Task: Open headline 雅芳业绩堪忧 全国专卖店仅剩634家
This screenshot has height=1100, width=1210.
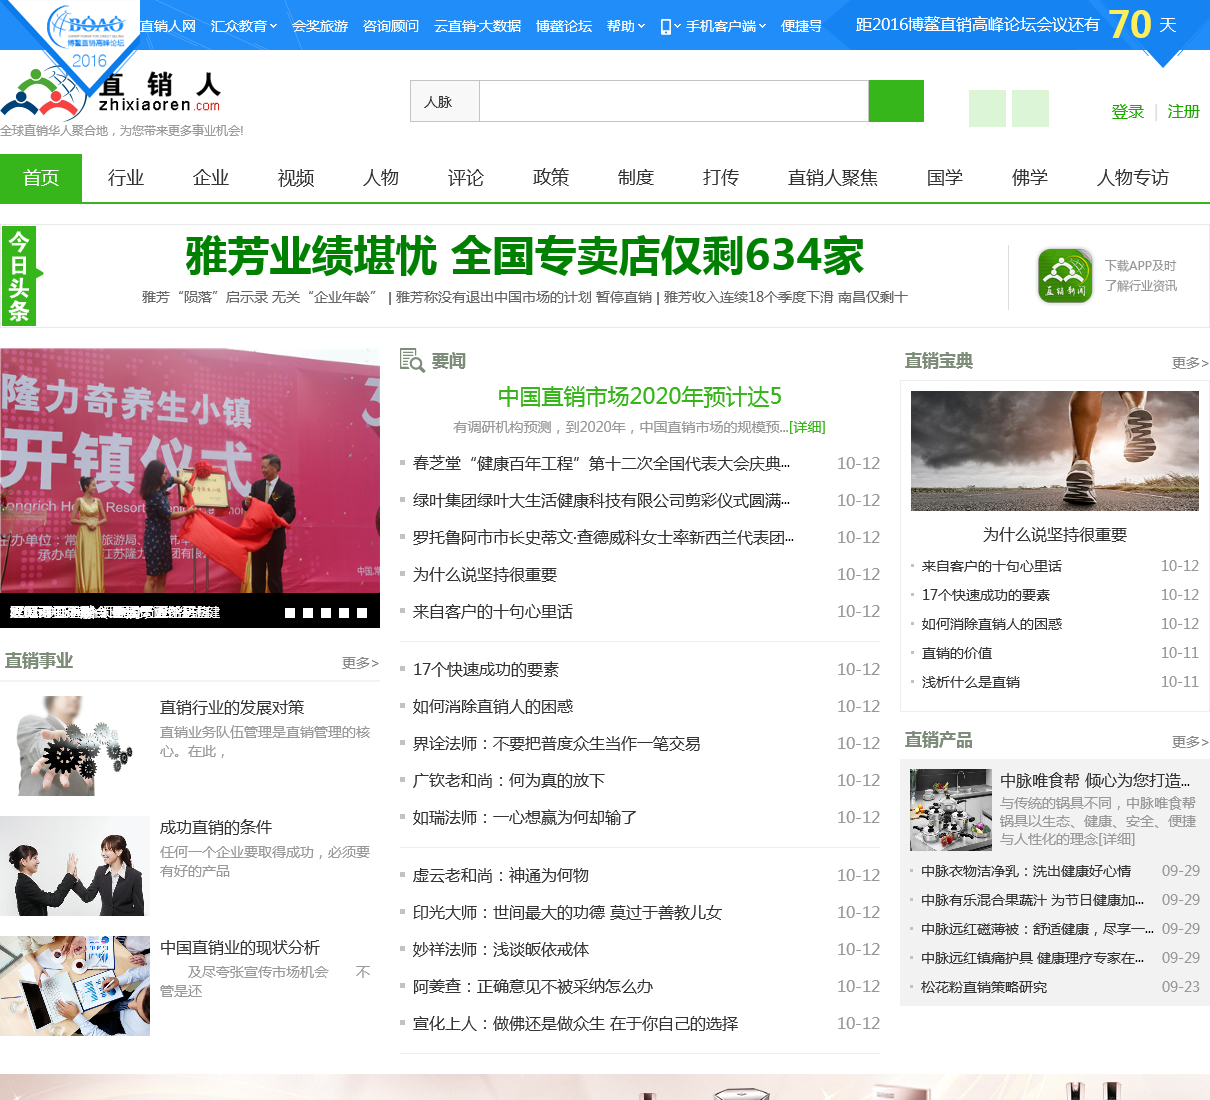Action: click(x=525, y=256)
